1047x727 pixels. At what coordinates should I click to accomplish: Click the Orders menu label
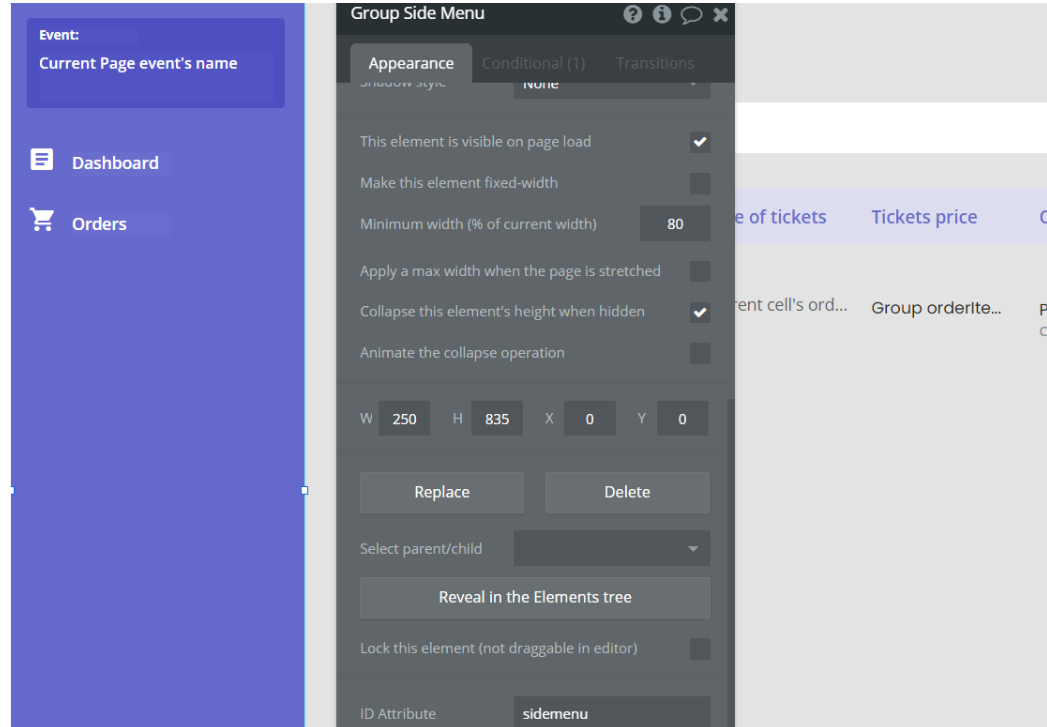[99, 224]
